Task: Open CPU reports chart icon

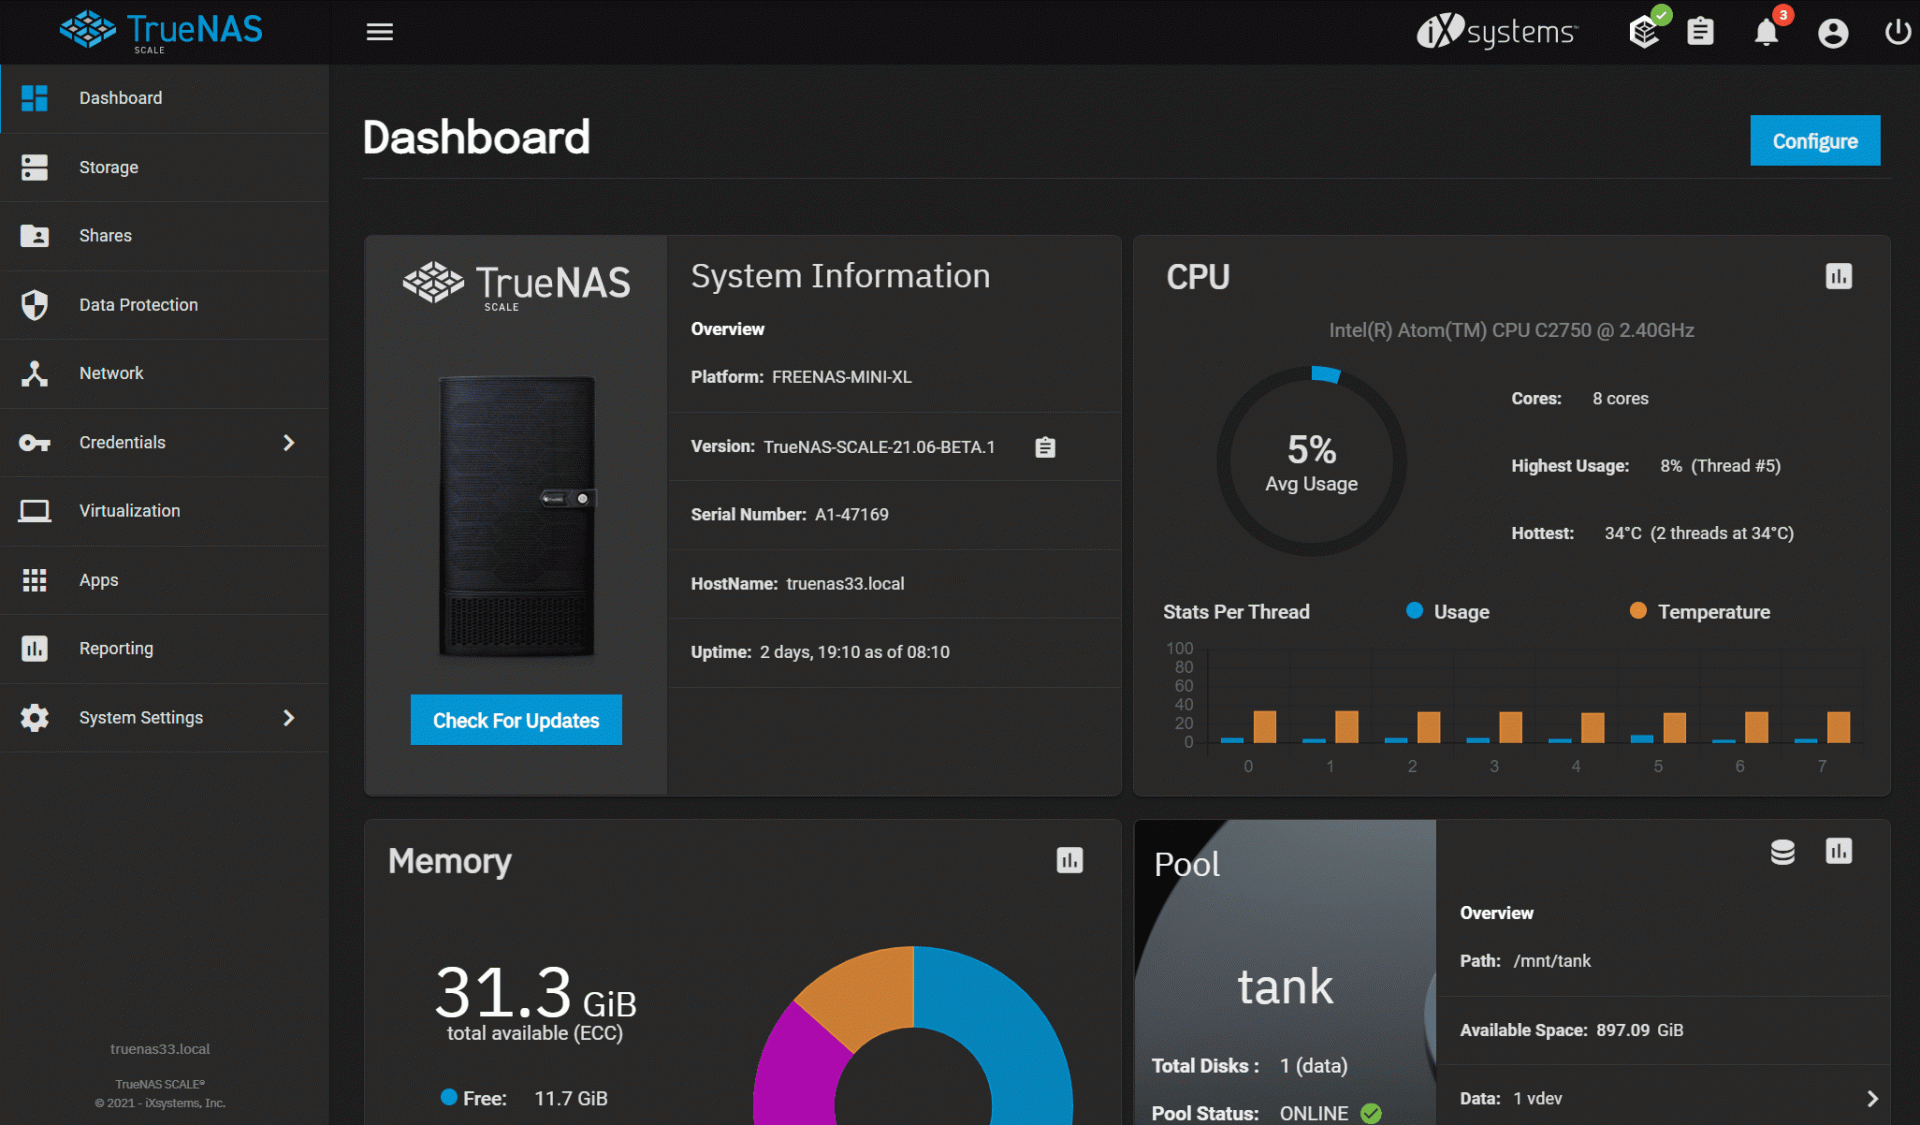Action: coord(1838,277)
